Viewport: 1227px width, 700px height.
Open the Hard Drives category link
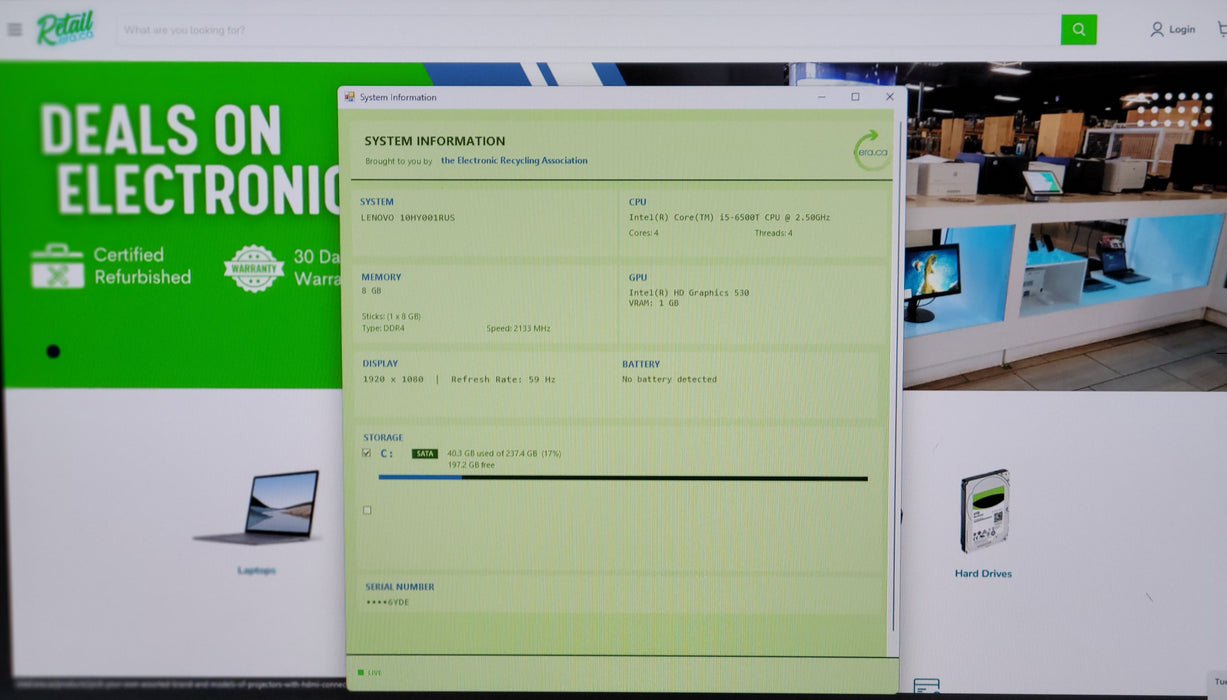[983, 574]
